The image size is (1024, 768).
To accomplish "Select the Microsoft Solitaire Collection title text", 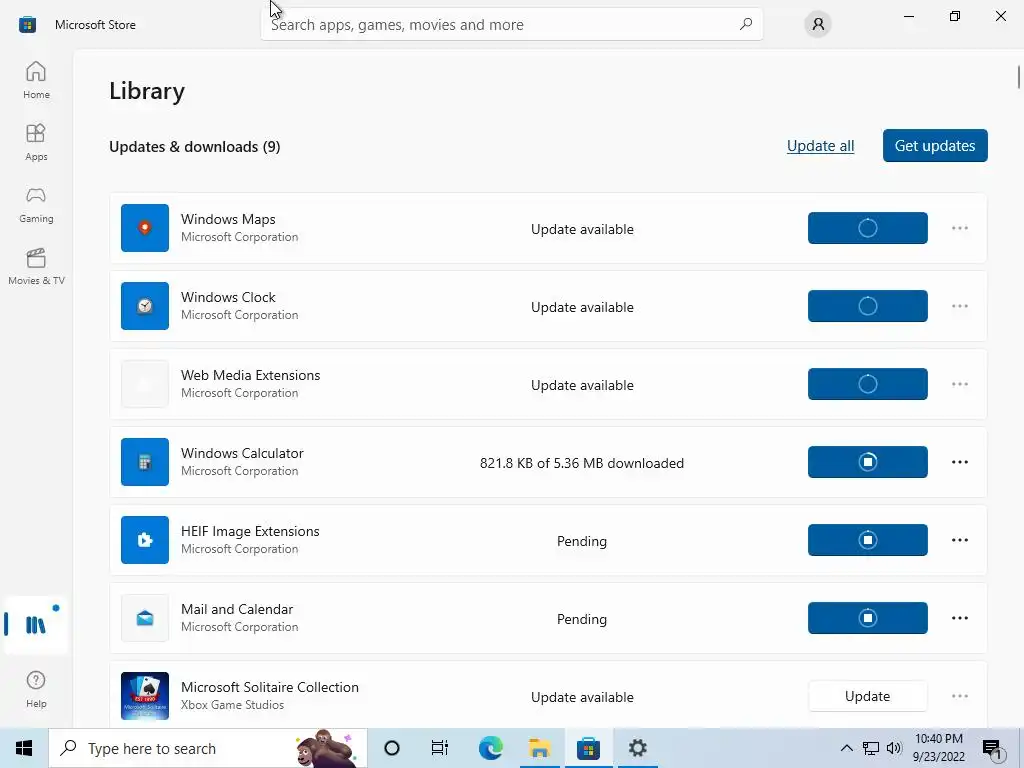I will pos(270,687).
